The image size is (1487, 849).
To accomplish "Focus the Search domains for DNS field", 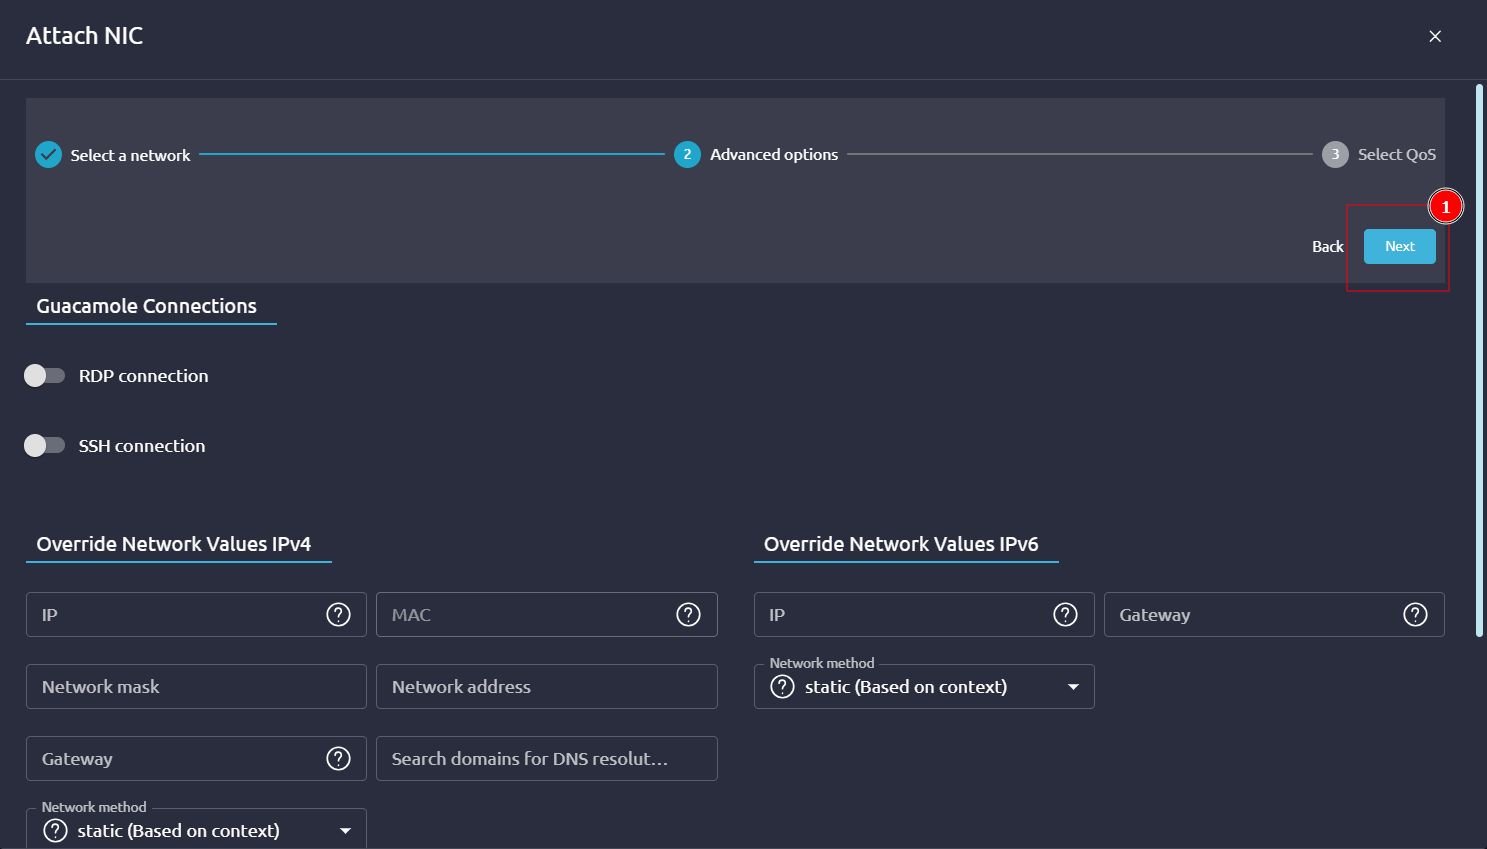I will pos(546,759).
